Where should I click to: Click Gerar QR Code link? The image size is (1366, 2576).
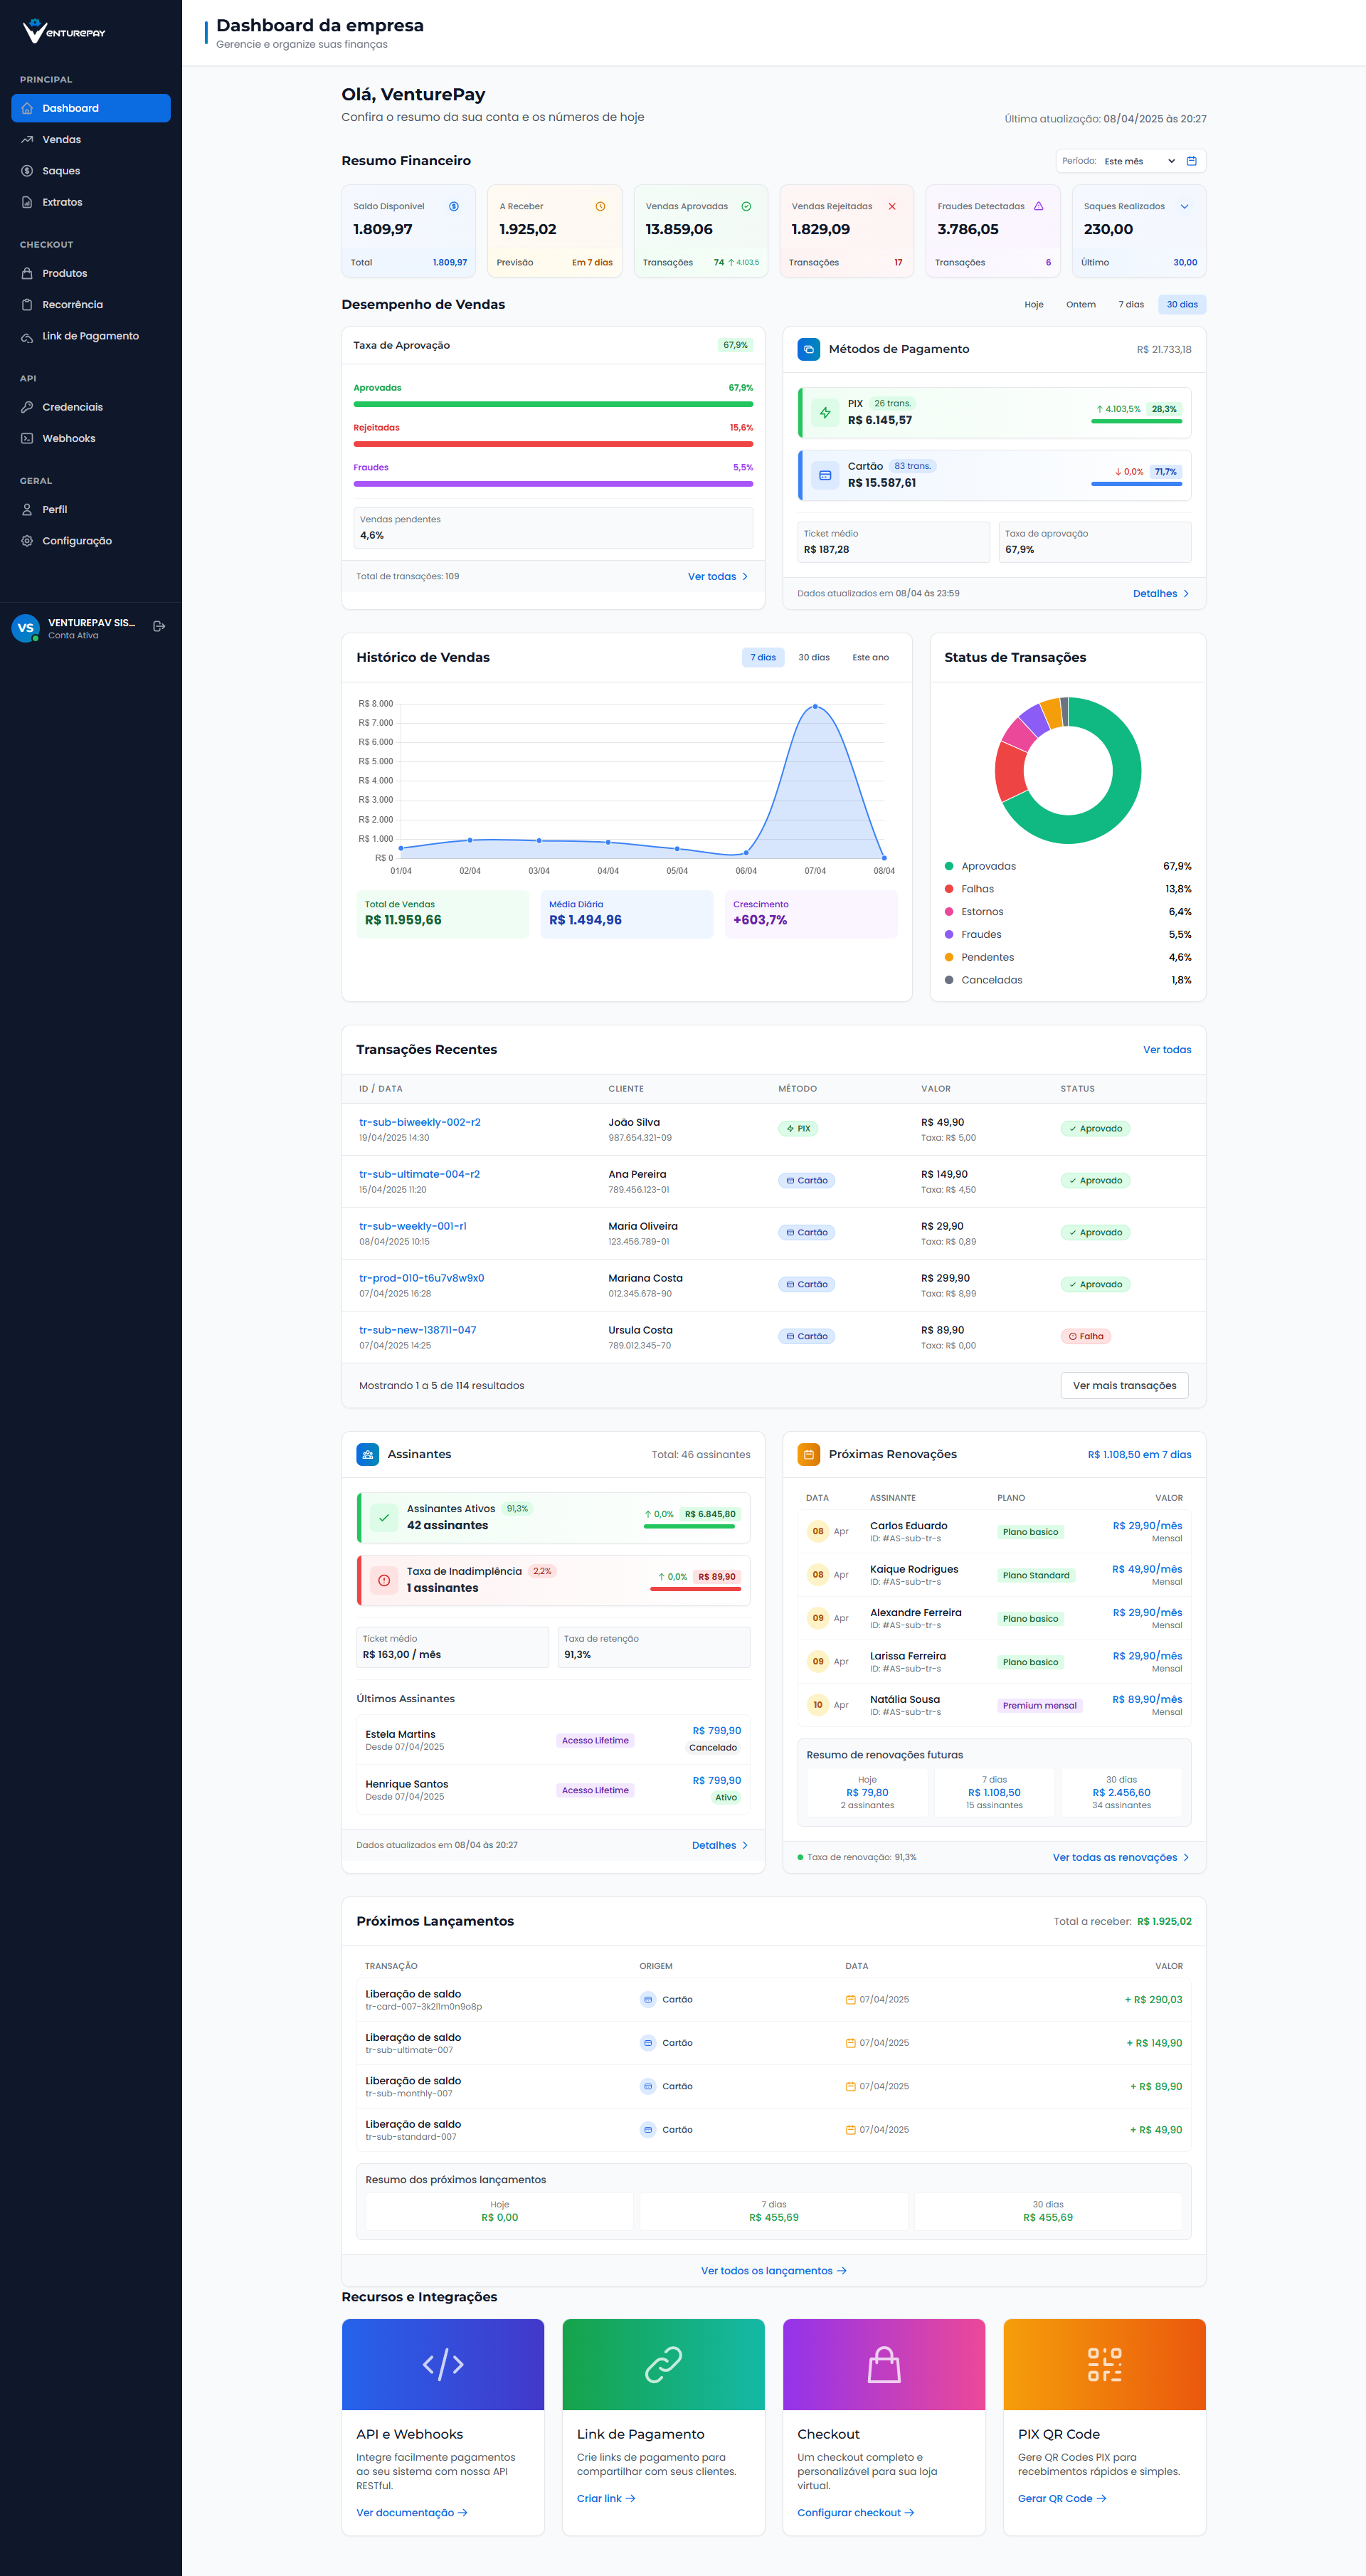(1062, 2499)
